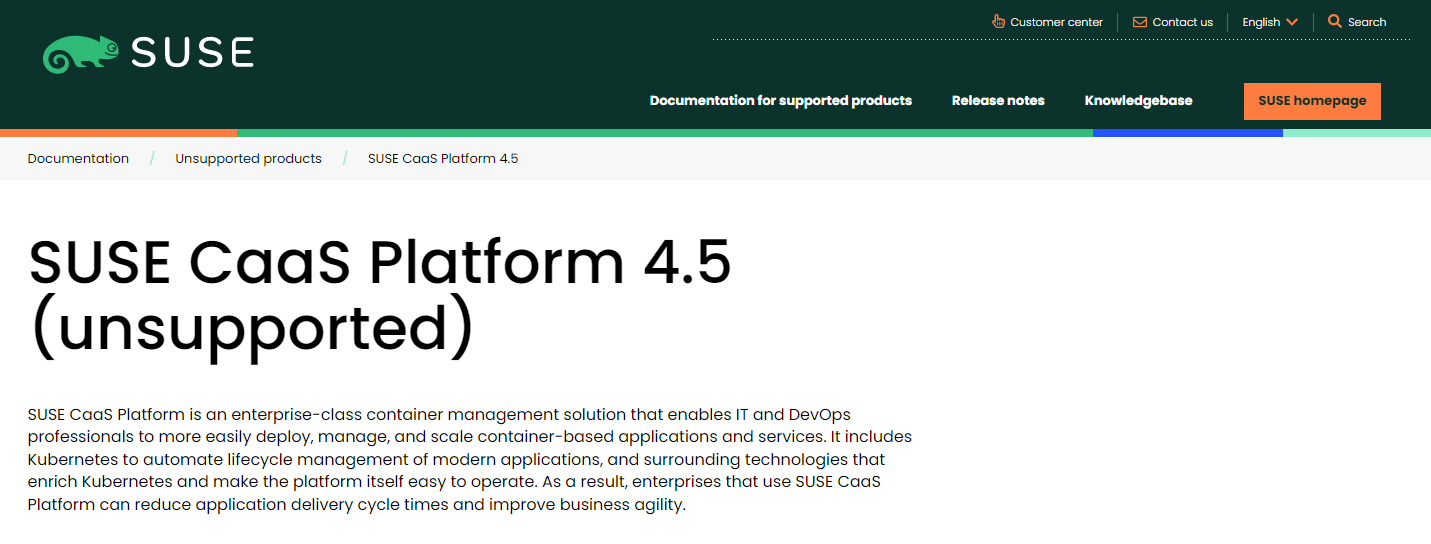Click the Contact us envelope icon
Viewport: 1431px width, 544px height.
(1140, 22)
